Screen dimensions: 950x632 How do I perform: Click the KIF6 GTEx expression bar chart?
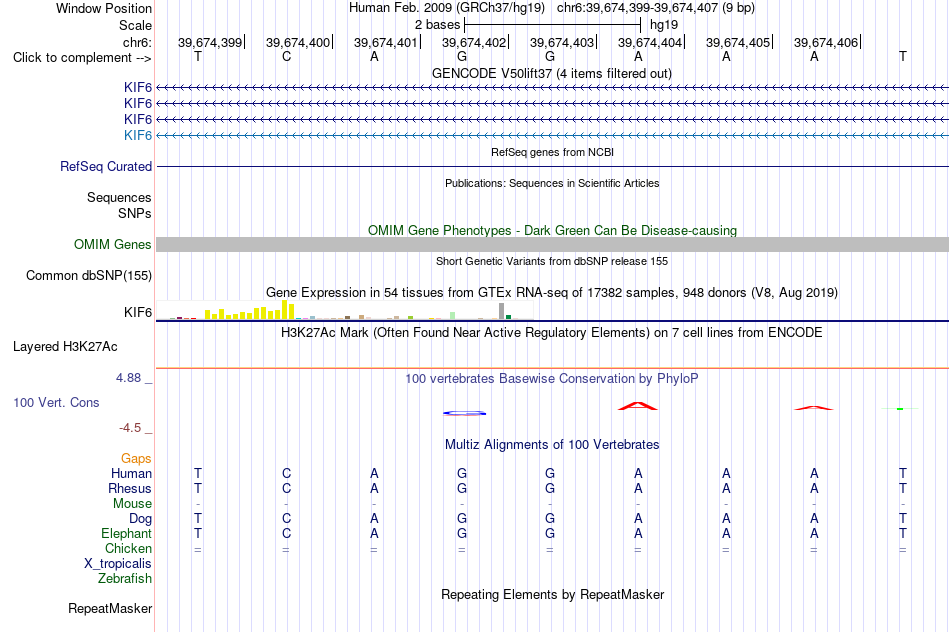click(x=344, y=310)
